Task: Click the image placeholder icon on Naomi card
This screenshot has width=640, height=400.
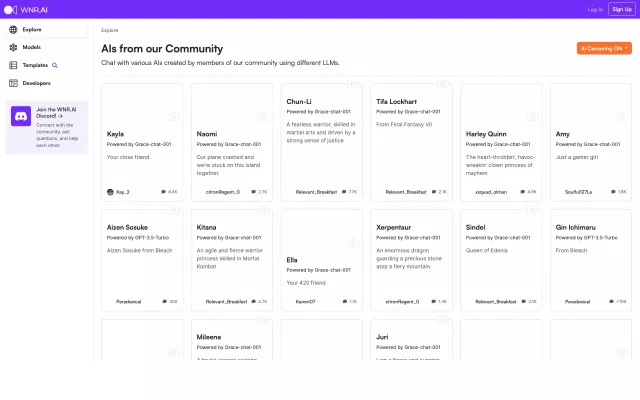Action: click(x=262, y=117)
